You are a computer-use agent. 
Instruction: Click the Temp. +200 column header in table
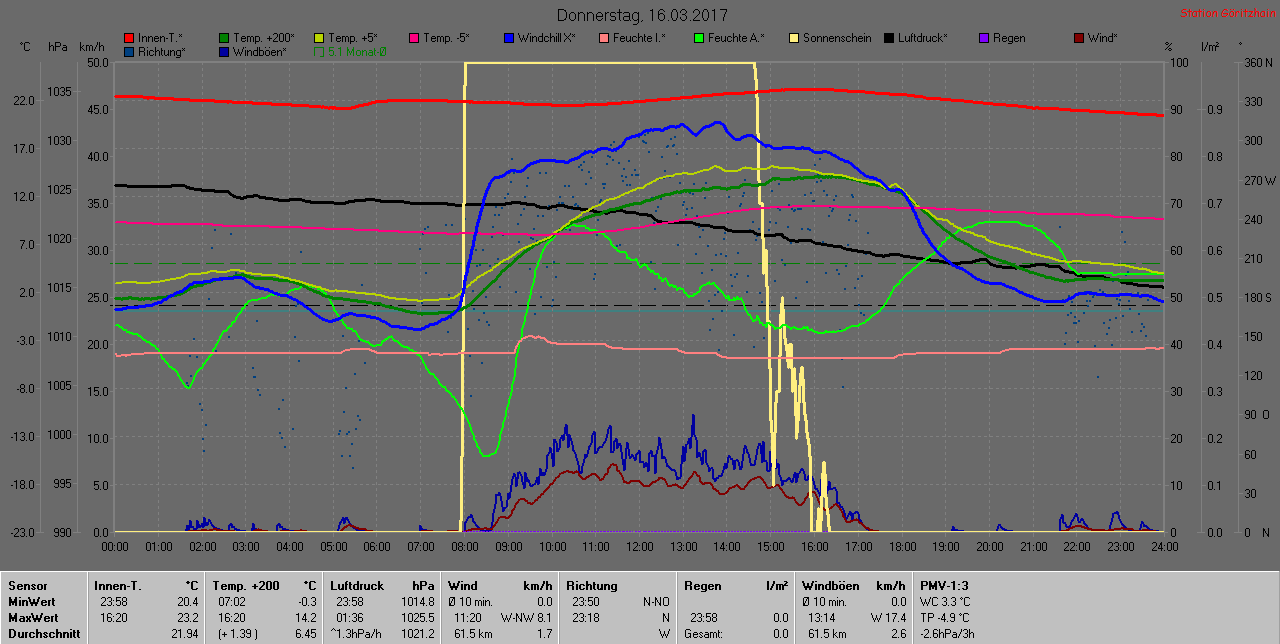(246, 586)
